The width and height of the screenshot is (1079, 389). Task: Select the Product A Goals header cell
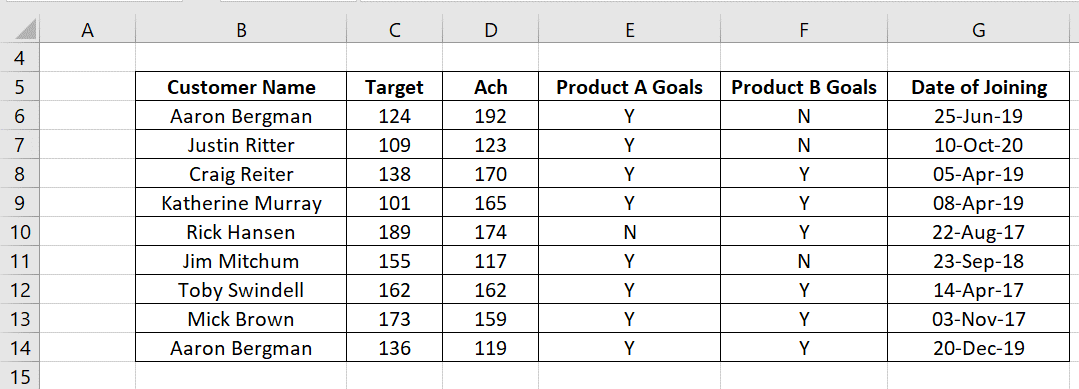[630, 87]
